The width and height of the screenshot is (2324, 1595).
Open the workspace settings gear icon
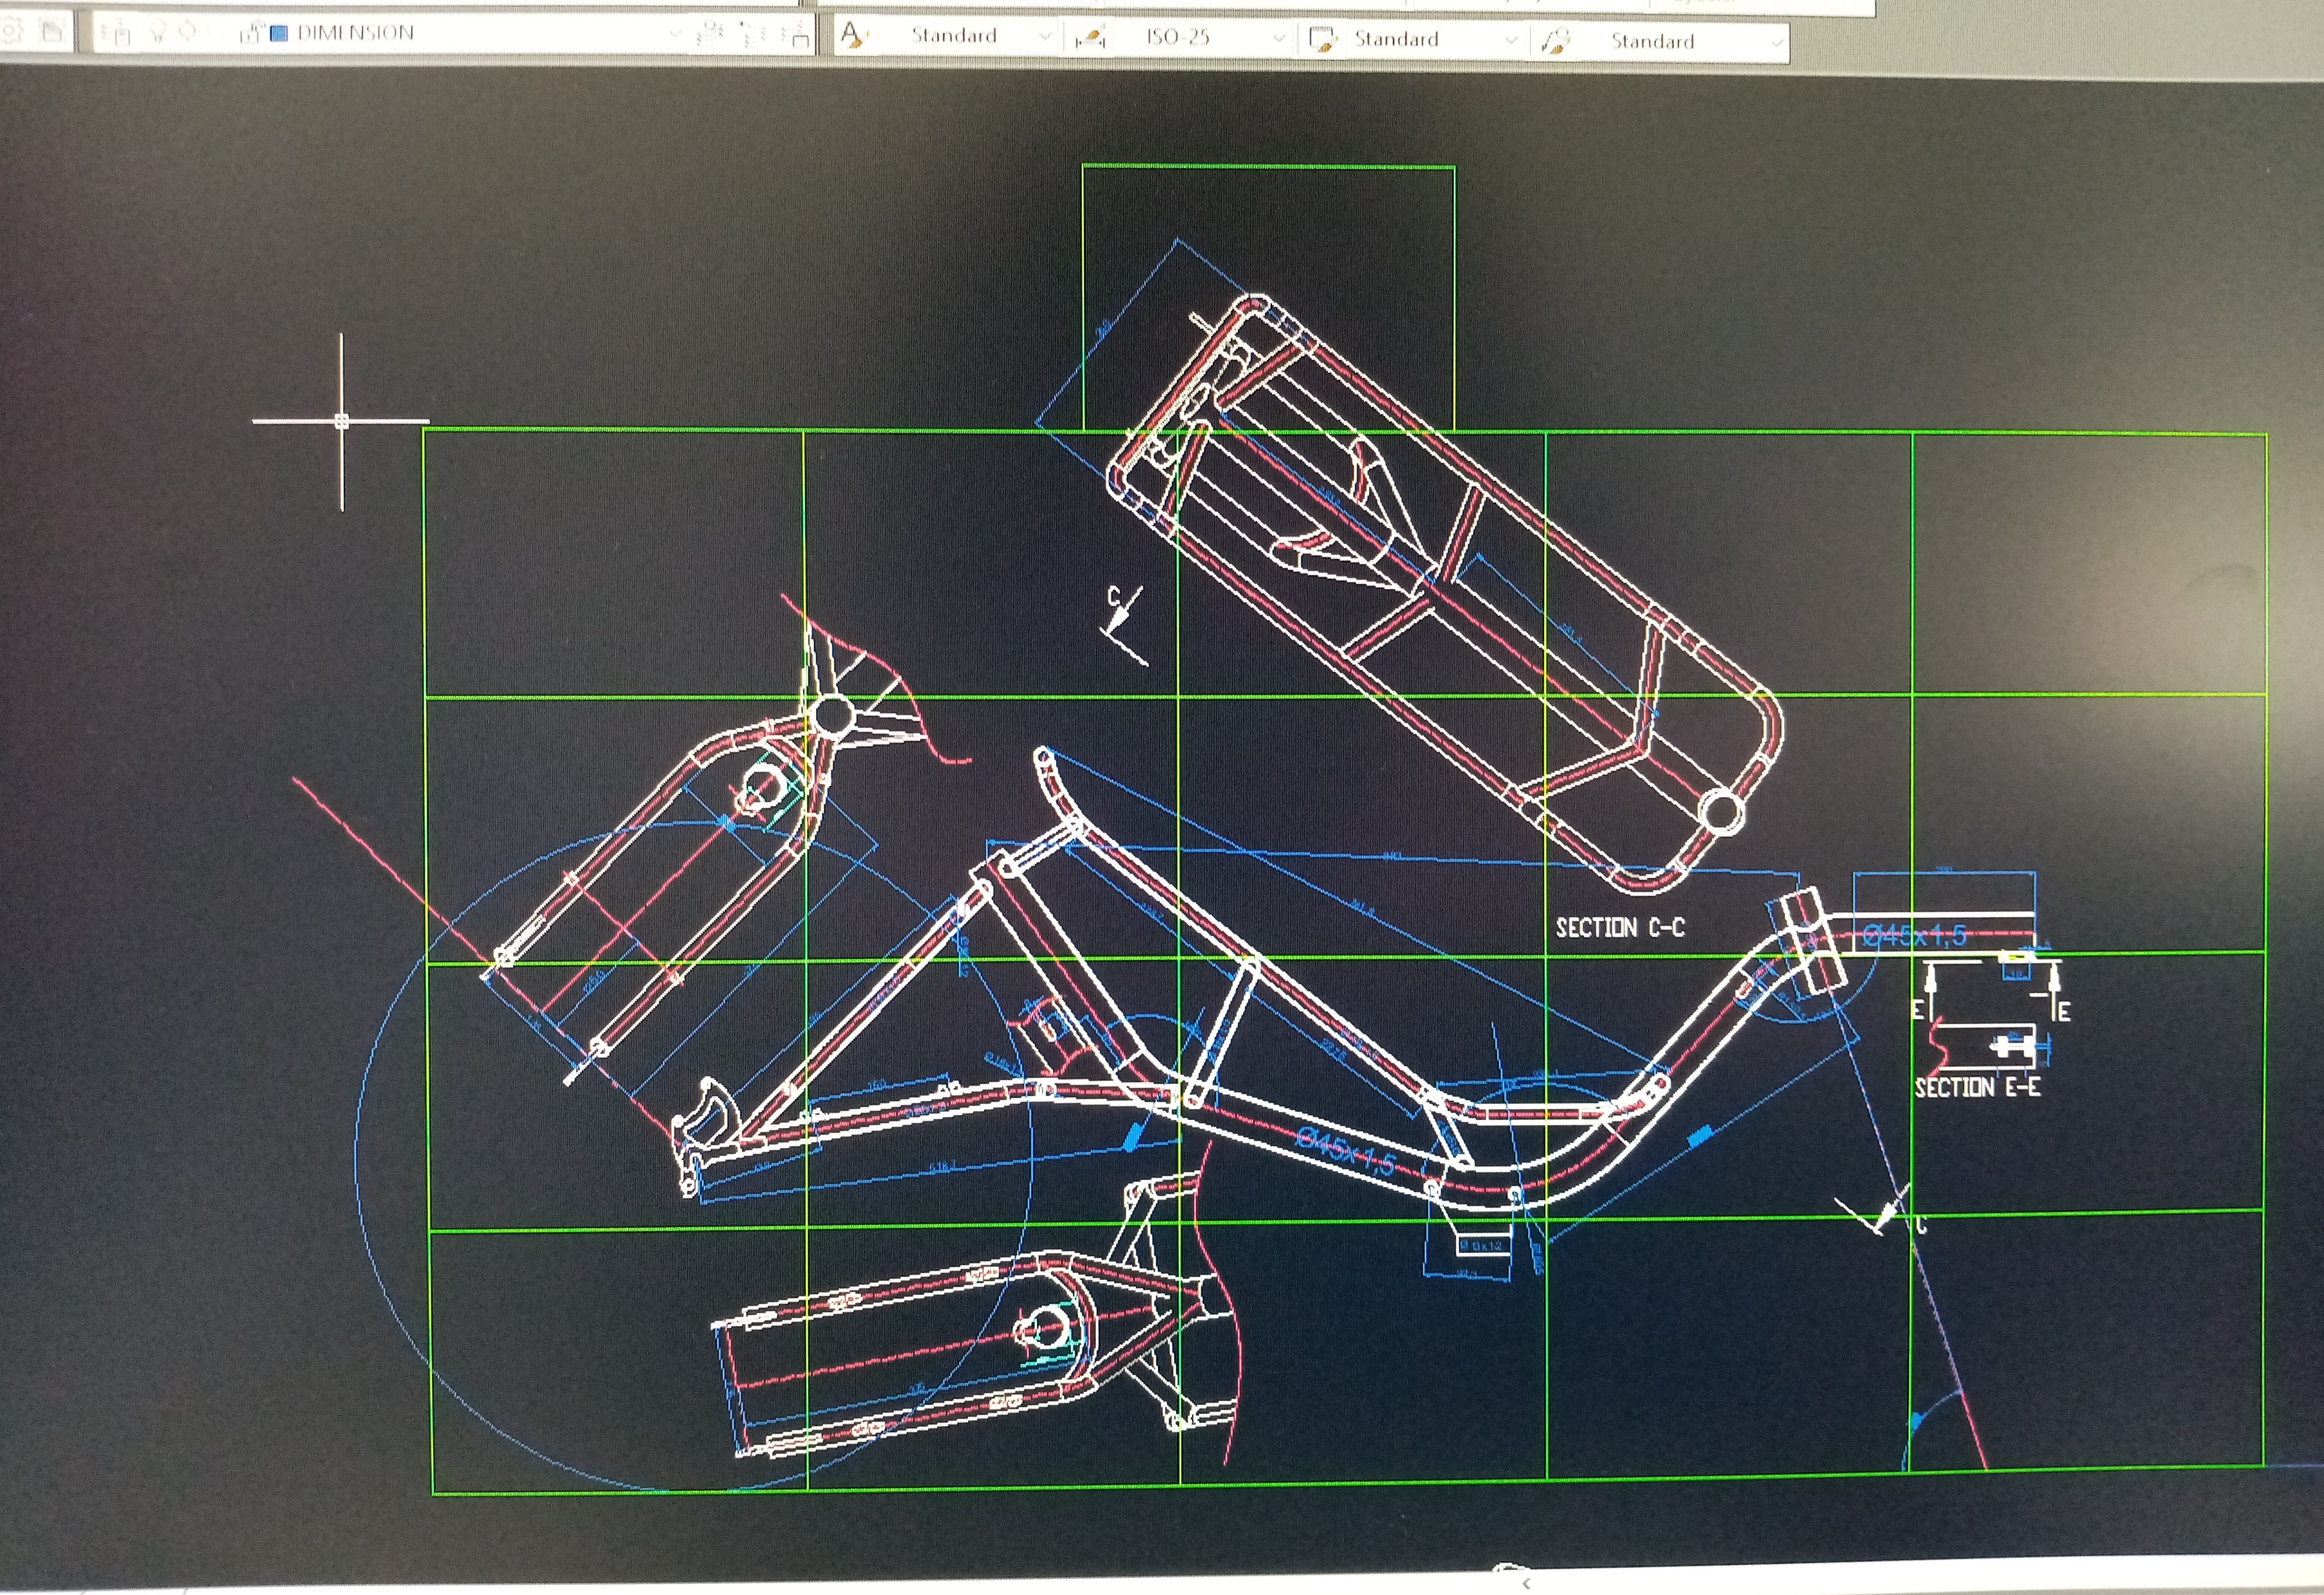coord(10,30)
